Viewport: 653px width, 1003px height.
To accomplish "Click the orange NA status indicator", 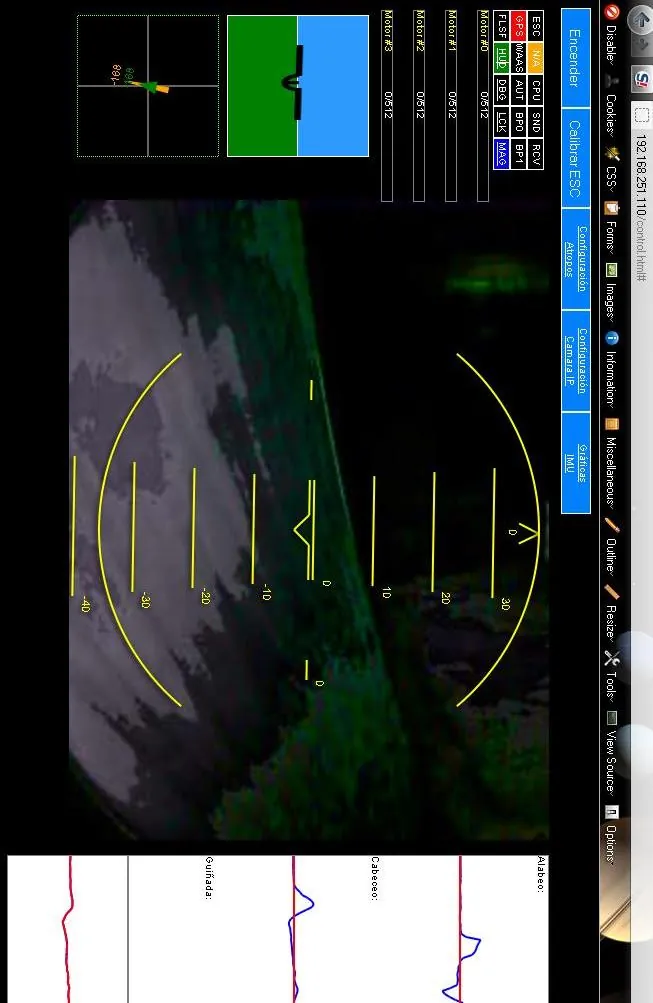I will coord(536,58).
